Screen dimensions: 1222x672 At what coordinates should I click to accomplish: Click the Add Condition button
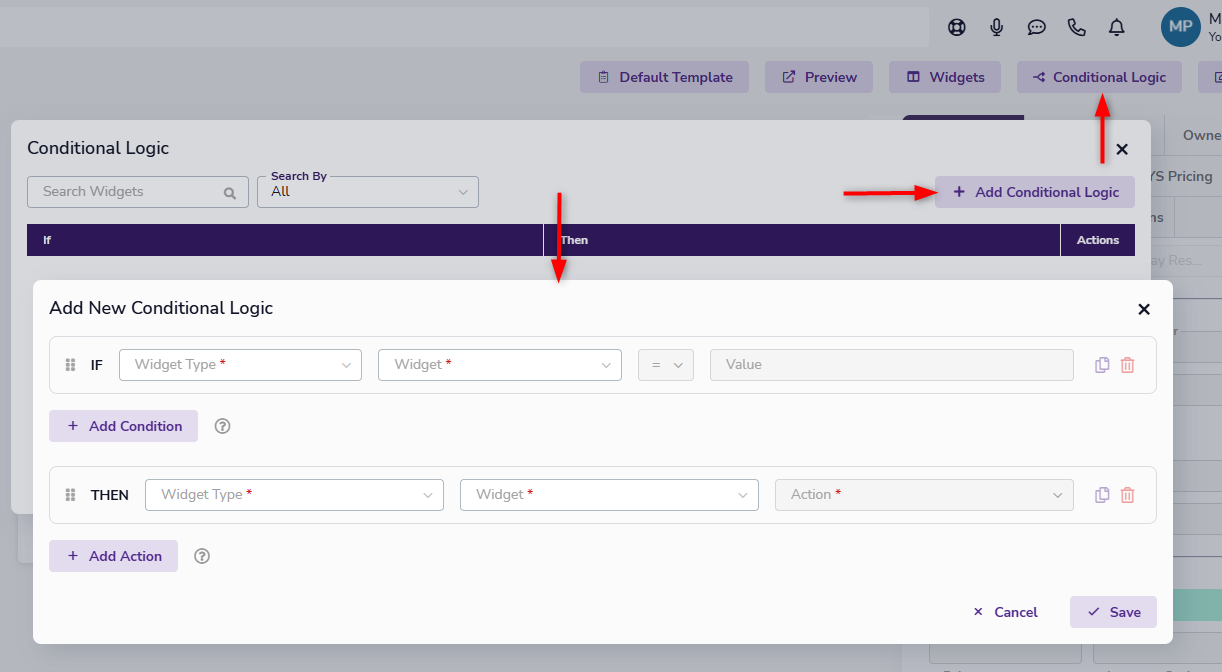pyautogui.click(x=124, y=426)
